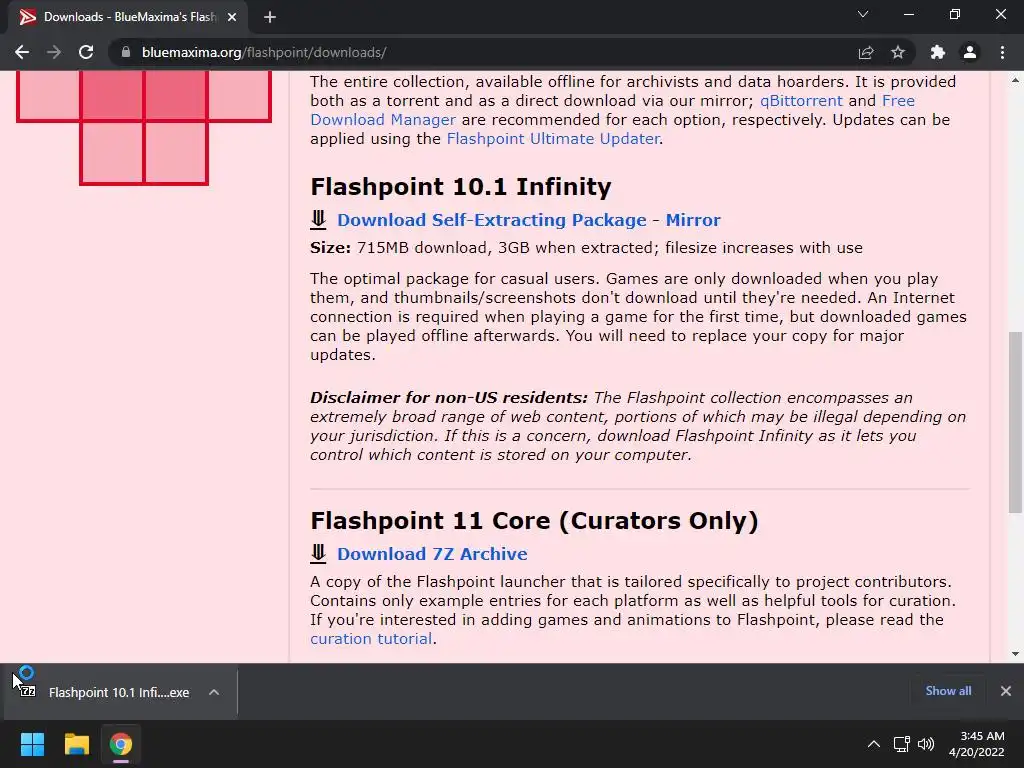Open the tab search dropdown arrow
This screenshot has width=1024, height=768.
[863, 14]
